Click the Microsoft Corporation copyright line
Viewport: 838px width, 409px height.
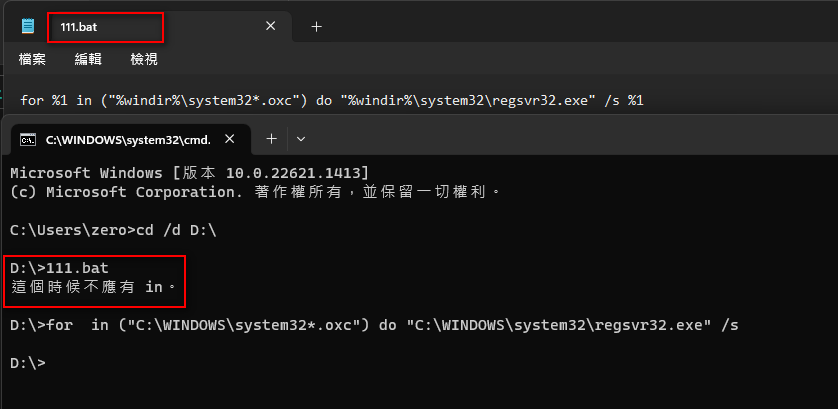(255, 192)
